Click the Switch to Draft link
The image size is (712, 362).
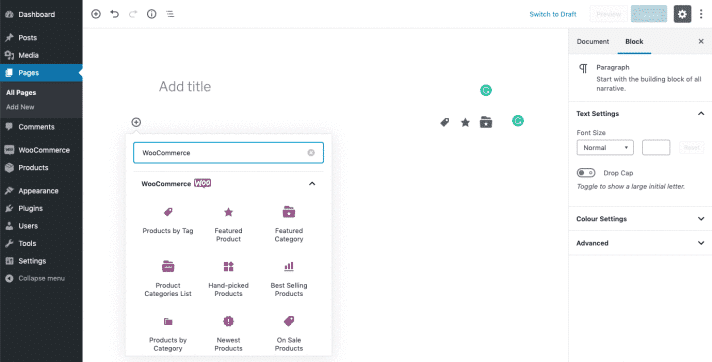(553, 14)
